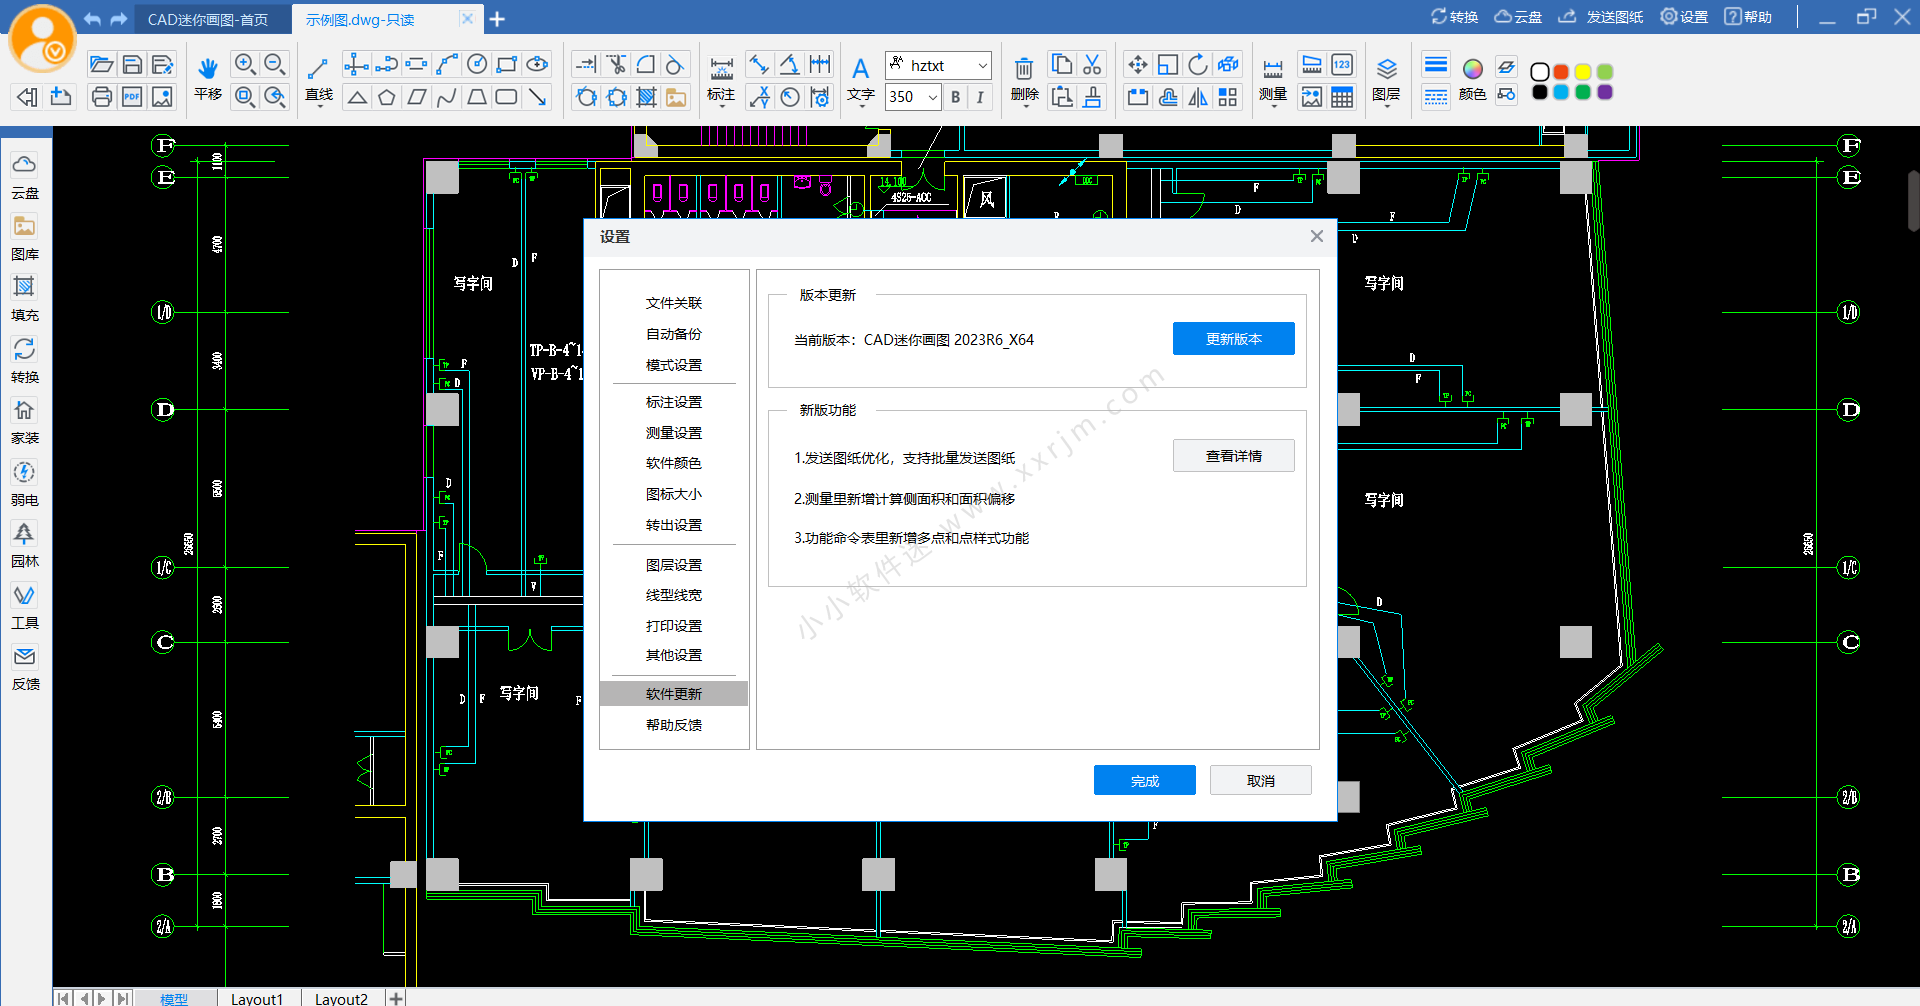Pick the trash can Delete tool
1920x1006 pixels.
tap(1024, 68)
